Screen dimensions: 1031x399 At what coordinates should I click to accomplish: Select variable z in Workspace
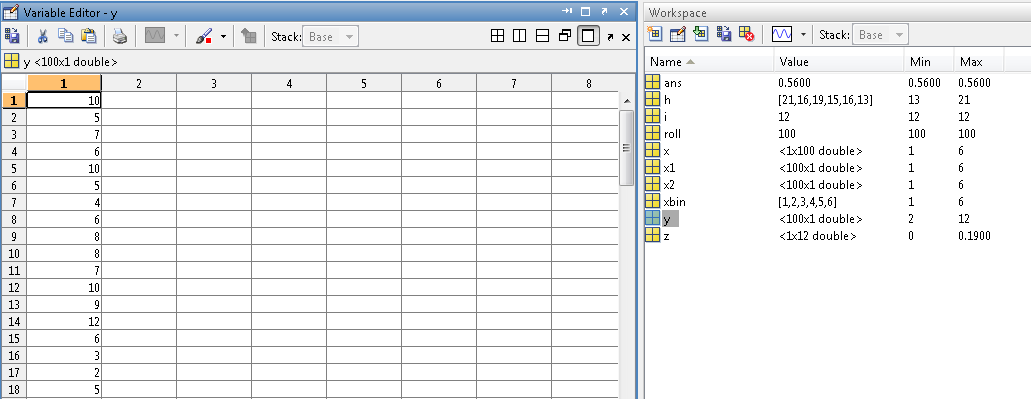tap(667, 236)
